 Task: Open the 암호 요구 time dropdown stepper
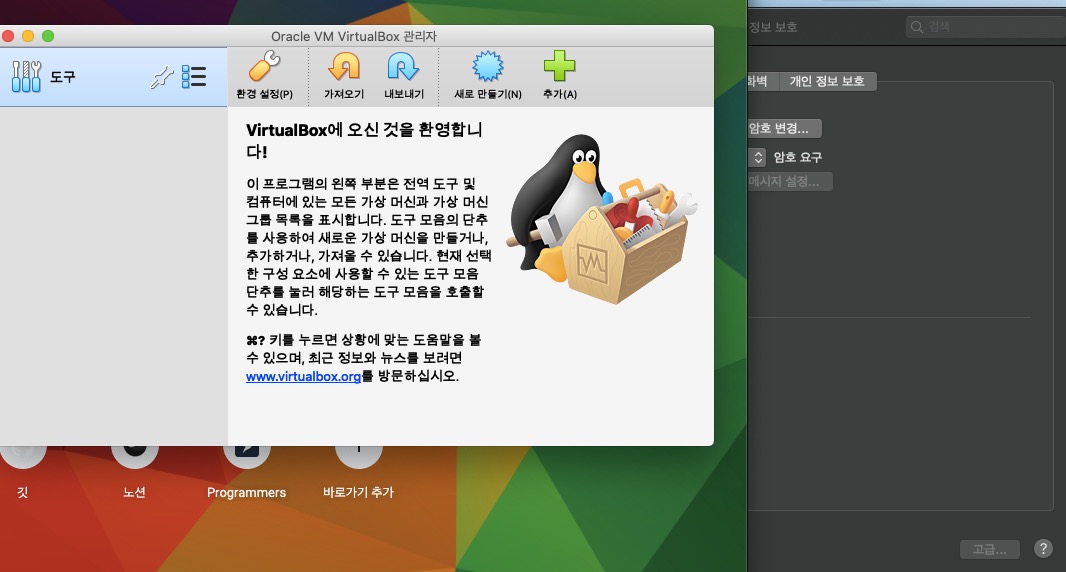click(x=758, y=157)
